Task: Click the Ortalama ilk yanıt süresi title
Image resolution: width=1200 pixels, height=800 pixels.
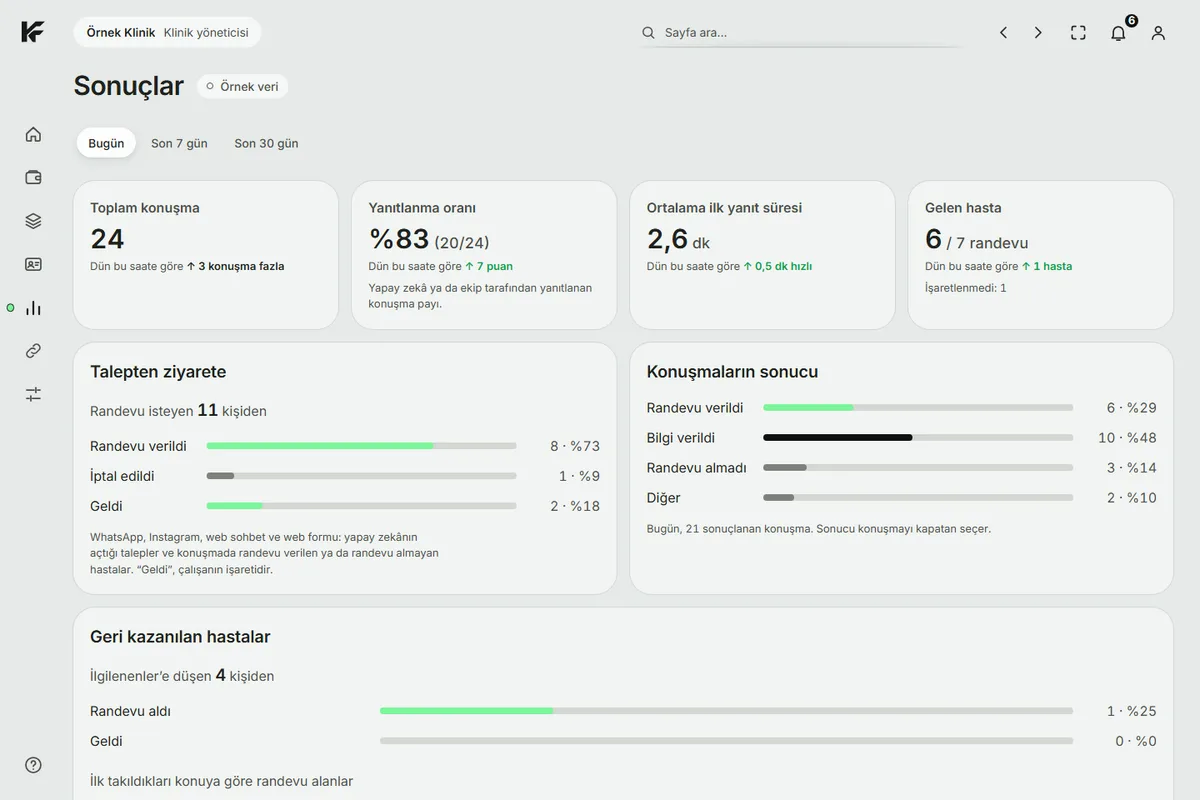Action: pyautogui.click(x=724, y=208)
